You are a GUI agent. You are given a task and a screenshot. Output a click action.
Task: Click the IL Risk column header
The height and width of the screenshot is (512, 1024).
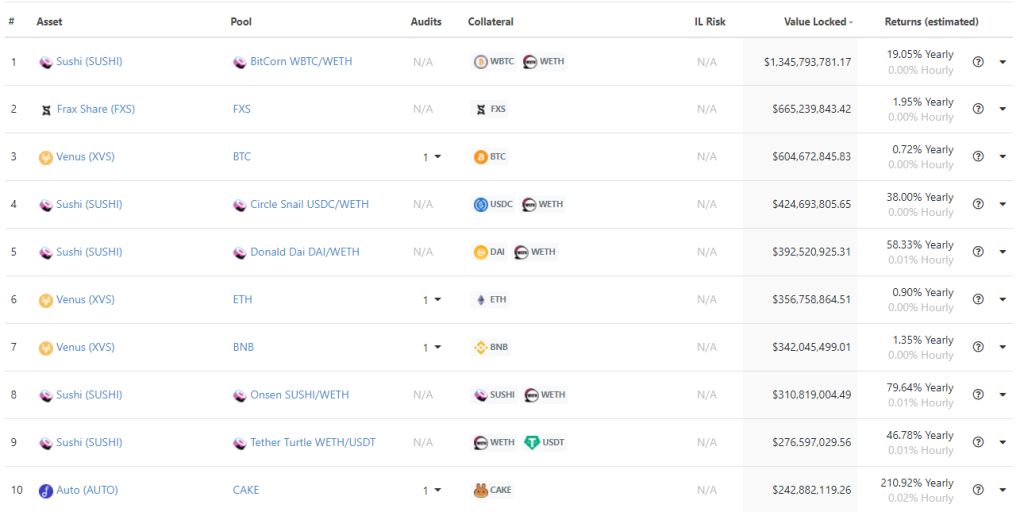tap(710, 22)
